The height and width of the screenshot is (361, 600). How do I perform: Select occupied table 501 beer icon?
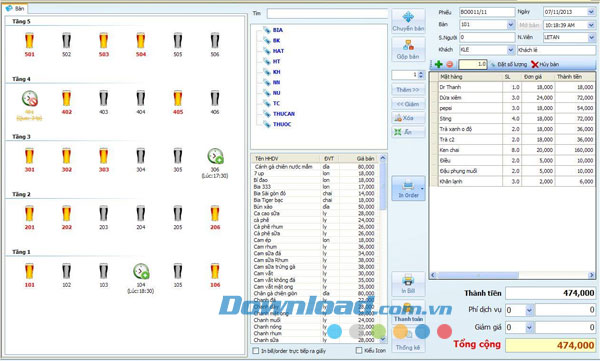click(29, 41)
